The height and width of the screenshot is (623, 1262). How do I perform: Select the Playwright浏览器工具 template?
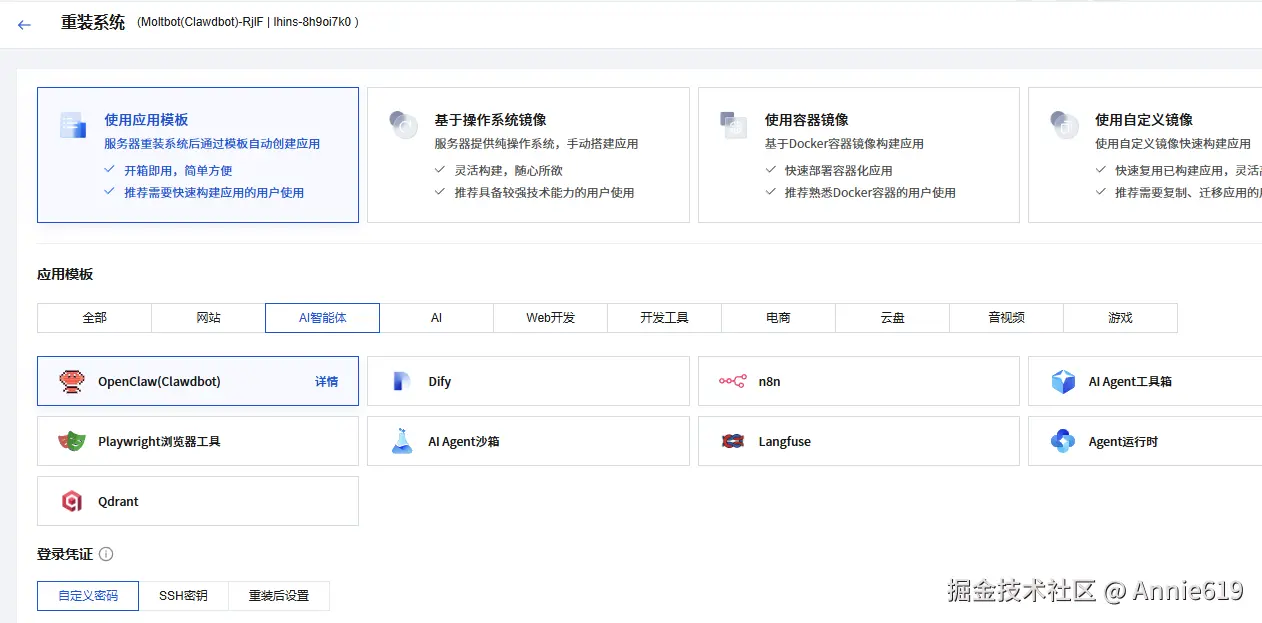[x=198, y=441]
